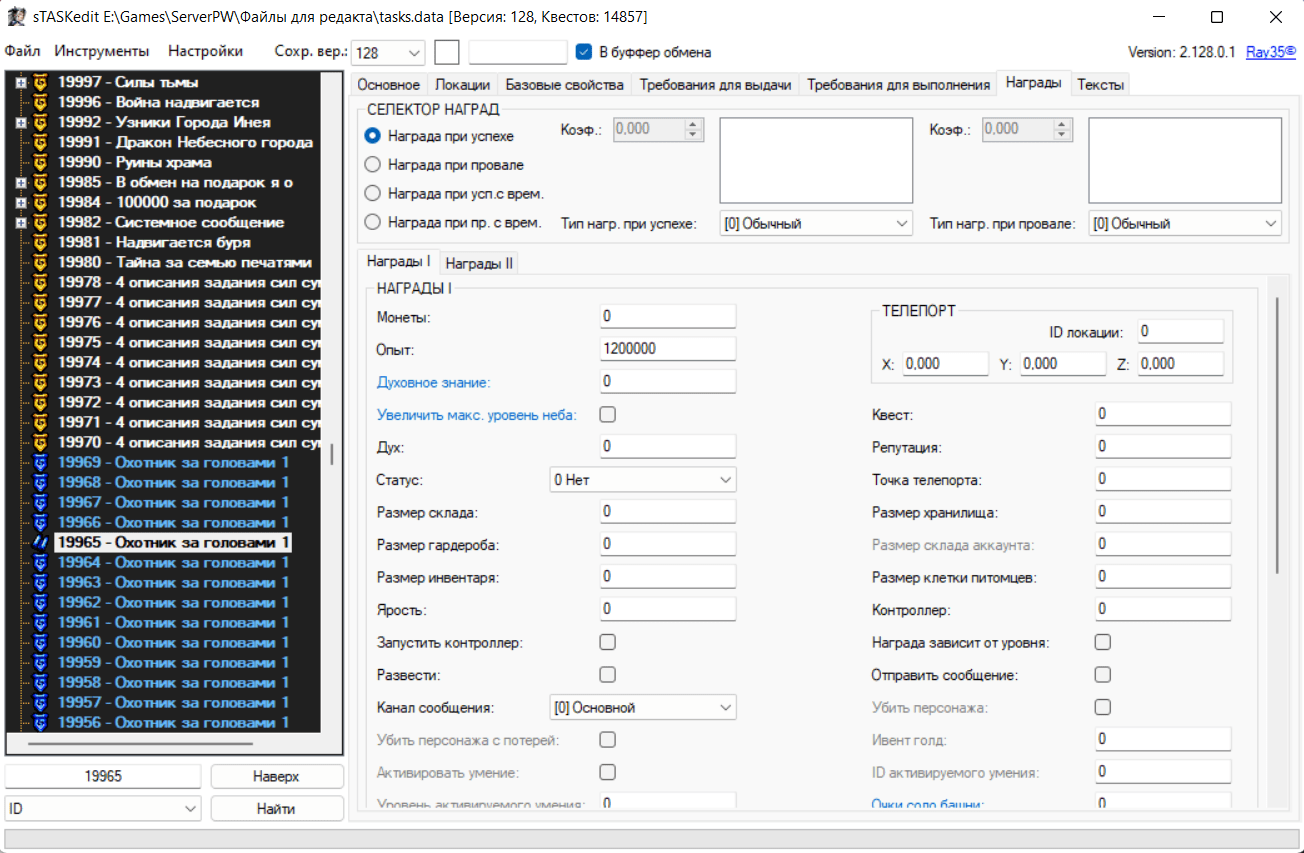This screenshot has width=1304, height=853.
Task: Click the gold quest icon of task 19996
Action: [41, 102]
